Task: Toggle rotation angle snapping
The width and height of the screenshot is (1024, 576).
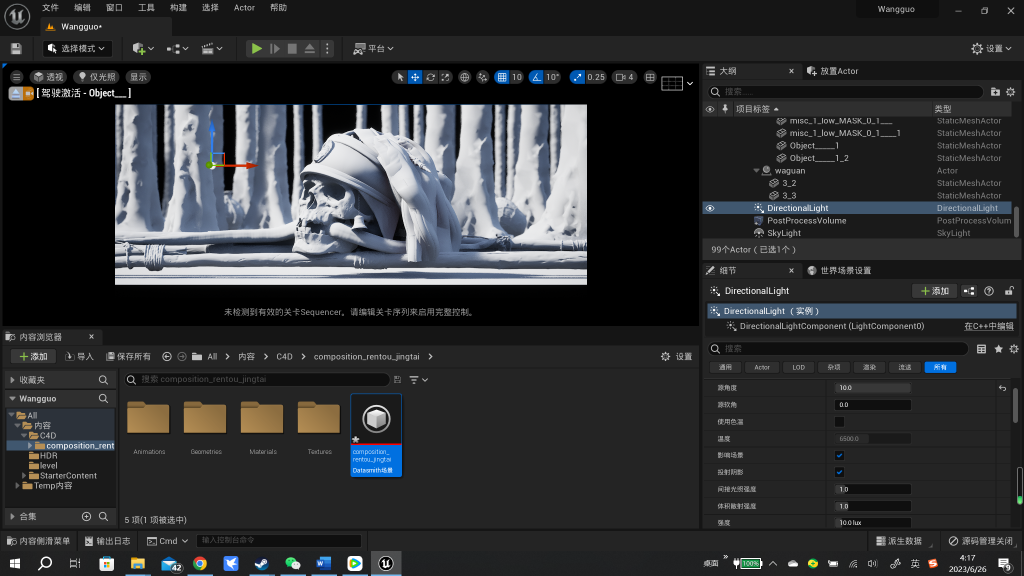Action: tap(536, 77)
